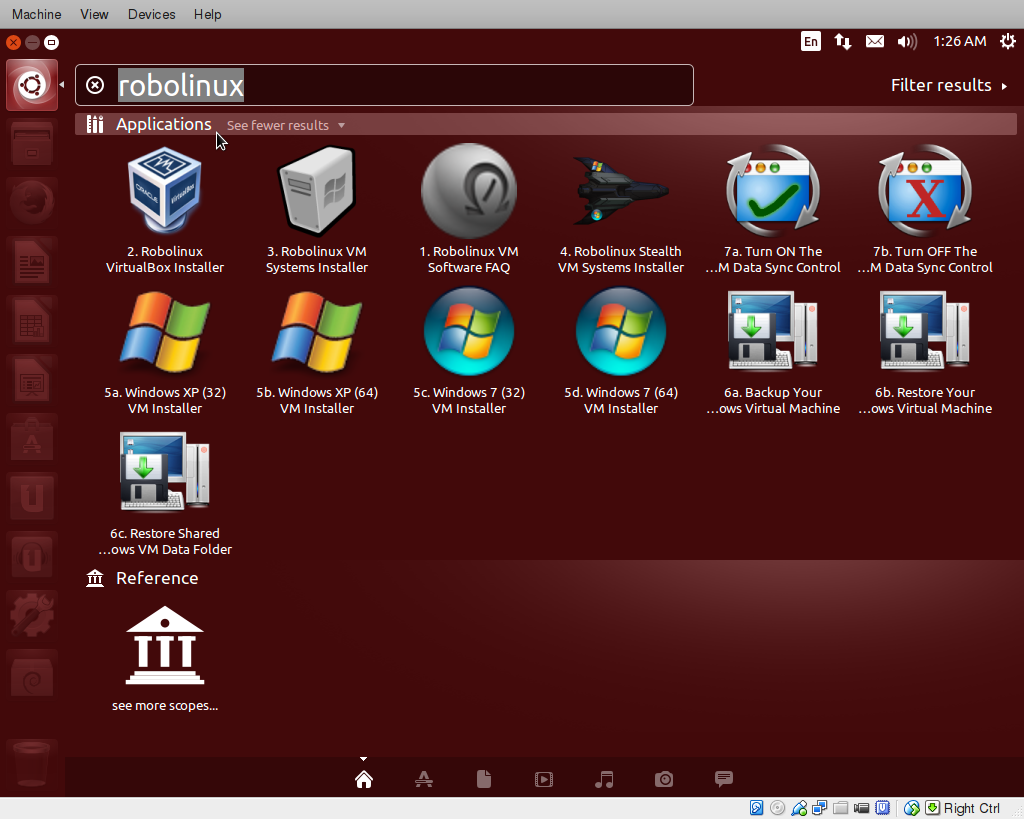Switch to the Files lens
This screenshot has height=819, width=1024.
coord(484,779)
